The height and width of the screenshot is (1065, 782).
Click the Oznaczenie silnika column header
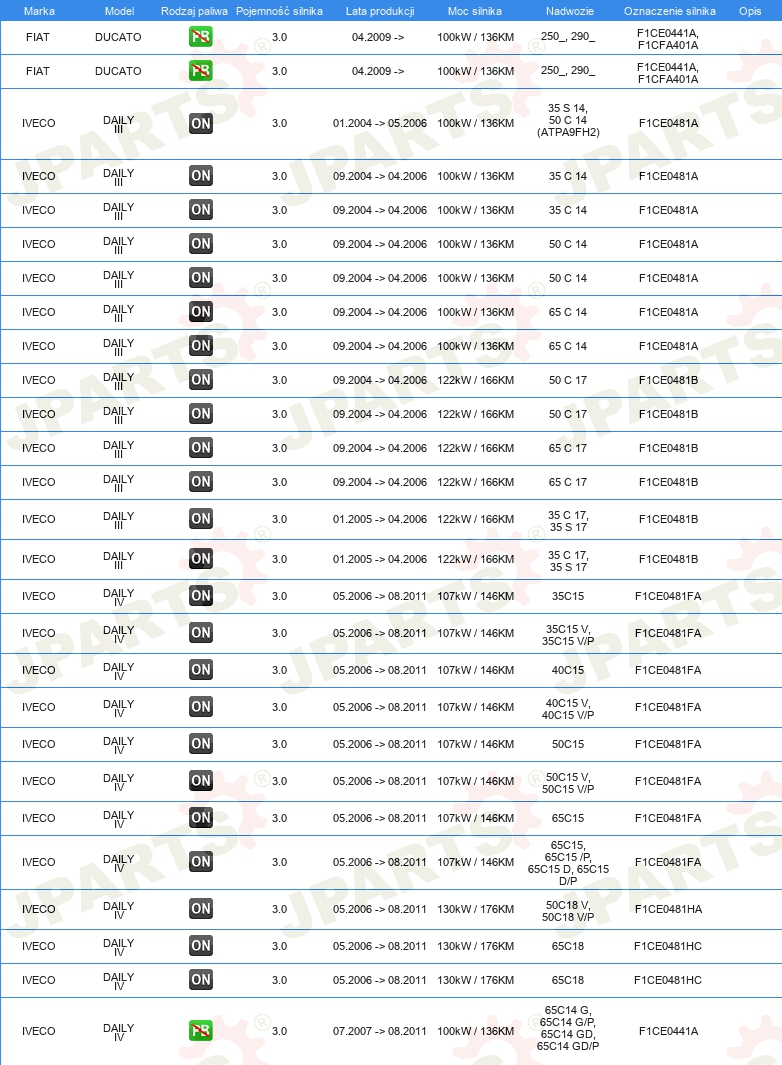click(x=669, y=11)
